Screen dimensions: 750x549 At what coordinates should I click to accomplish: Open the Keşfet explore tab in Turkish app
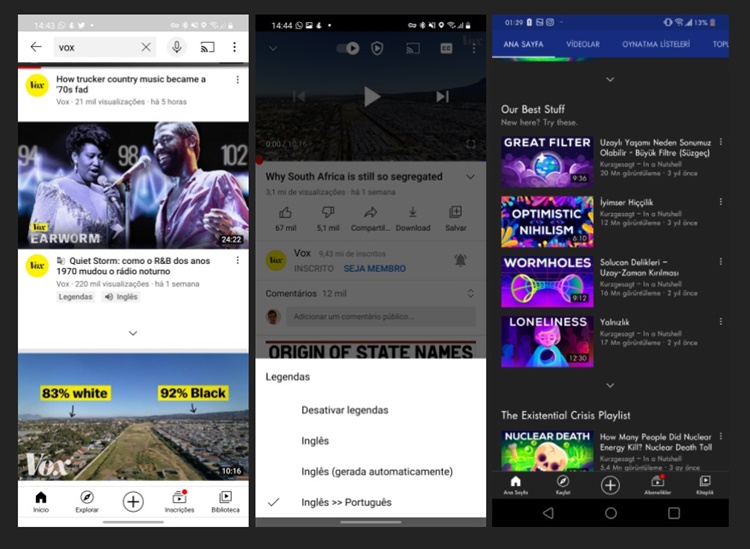(x=563, y=485)
